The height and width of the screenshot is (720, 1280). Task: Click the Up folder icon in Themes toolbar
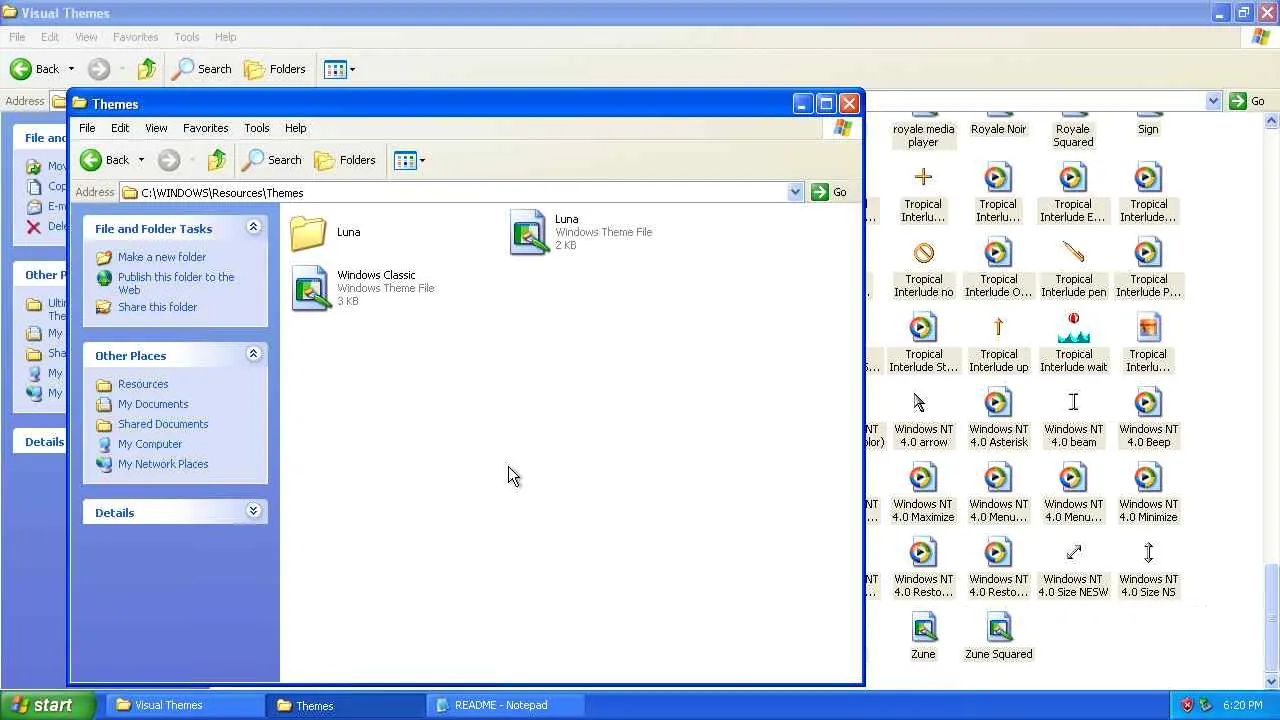216,160
